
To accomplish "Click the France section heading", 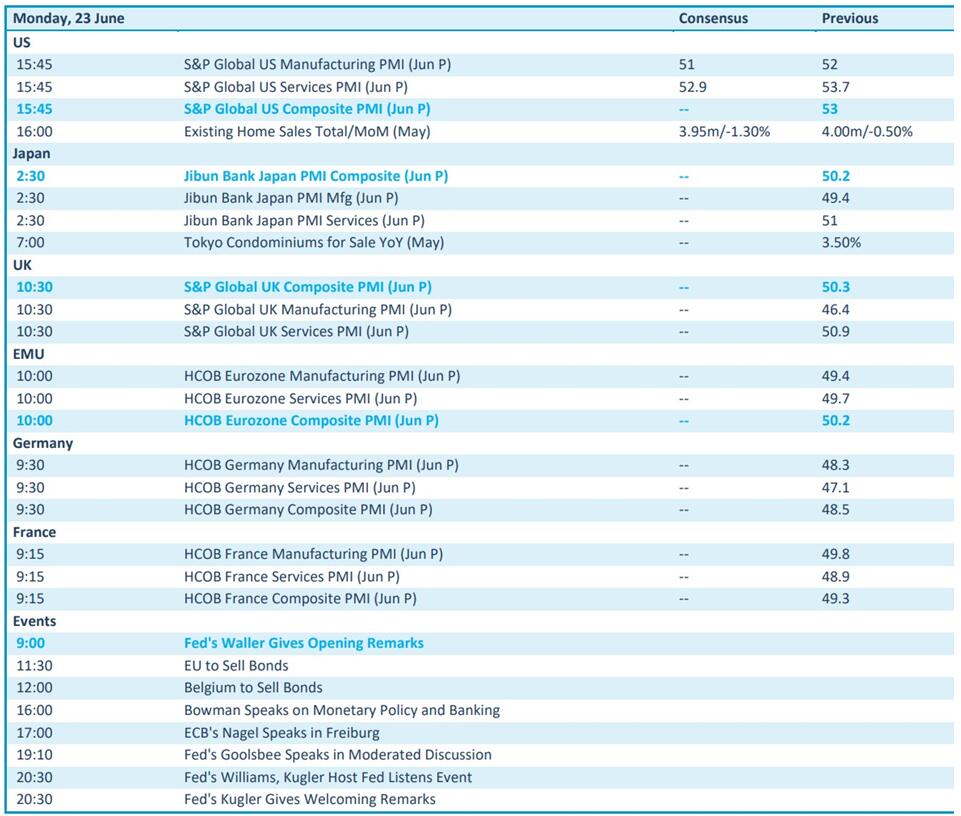I will pos(35,532).
